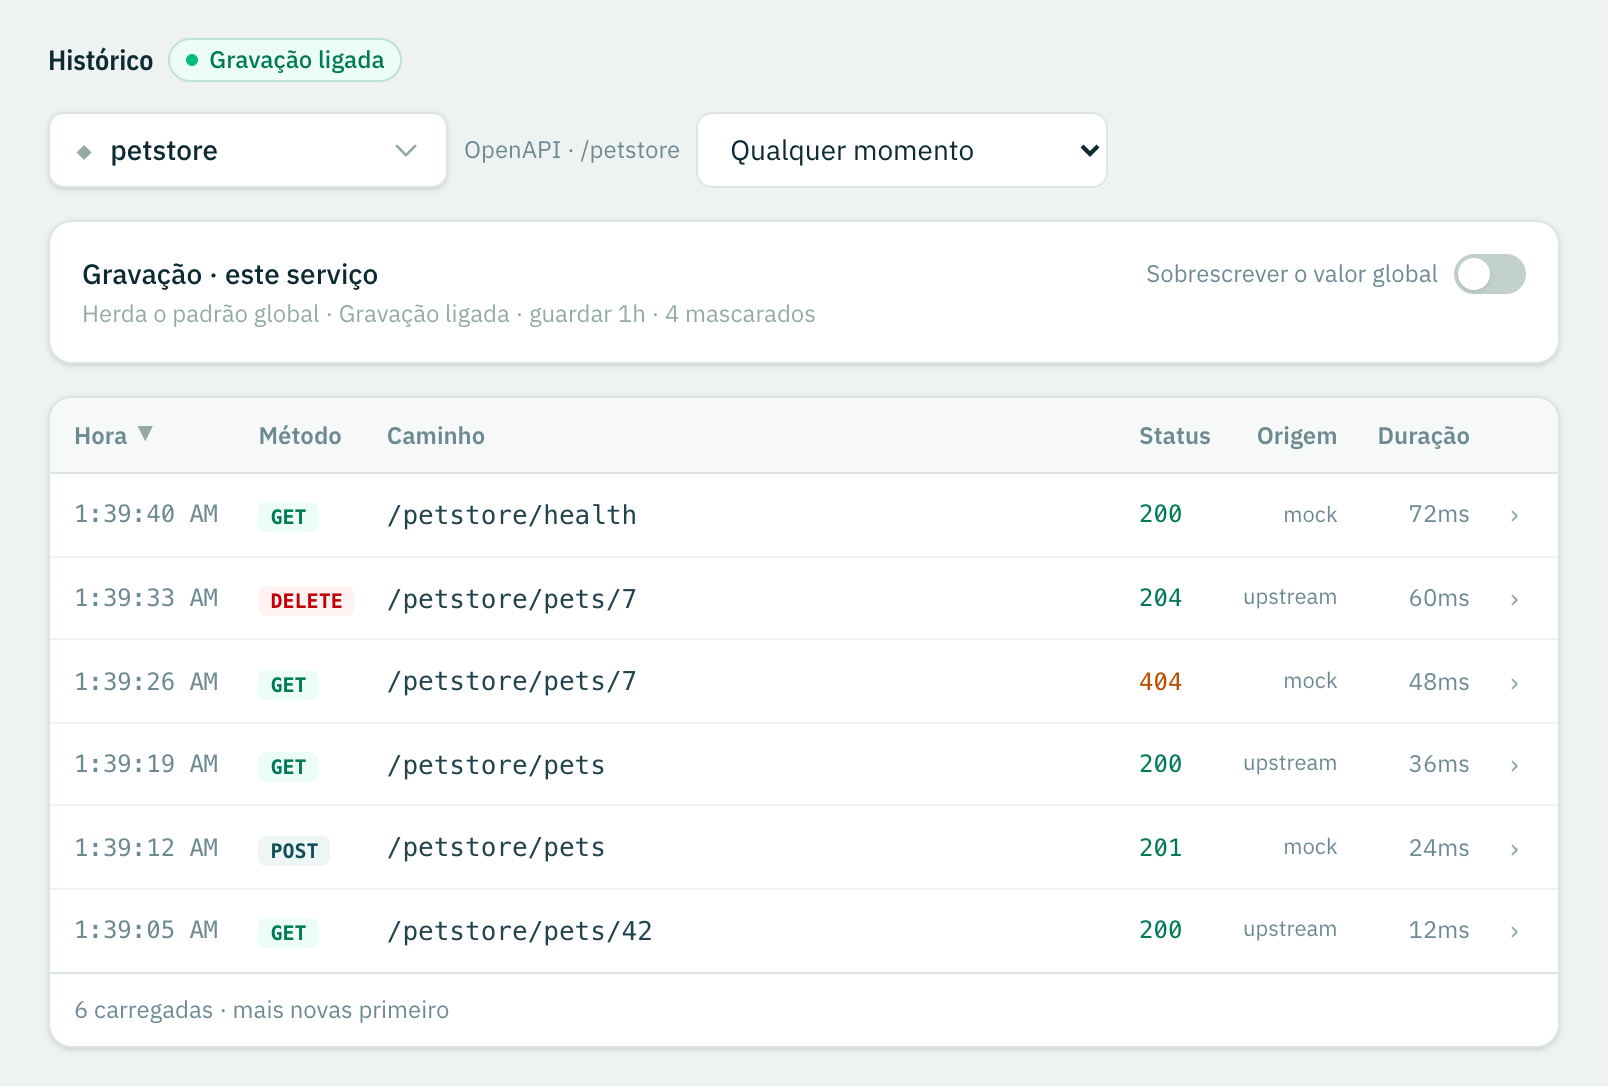The height and width of the screenshot is (1086, 1608).
Task: Click the Hora sort arrow icon
Action: point(145,434)
